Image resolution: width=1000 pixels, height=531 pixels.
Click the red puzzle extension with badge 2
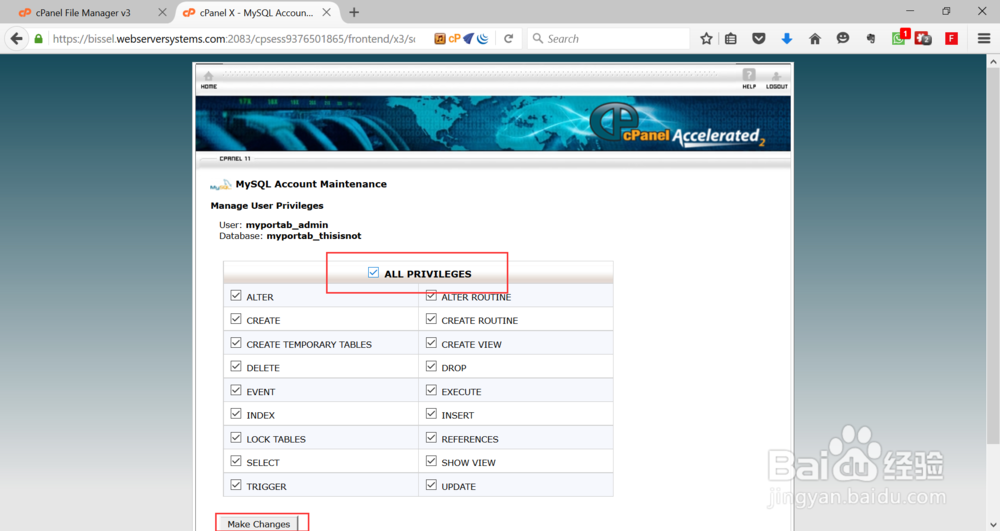[x=923, y=39]
